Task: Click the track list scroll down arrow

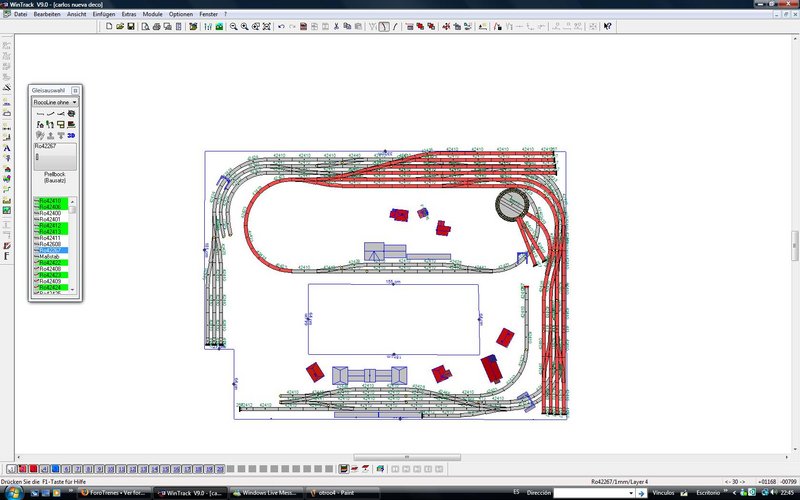Action: (72, 290)
